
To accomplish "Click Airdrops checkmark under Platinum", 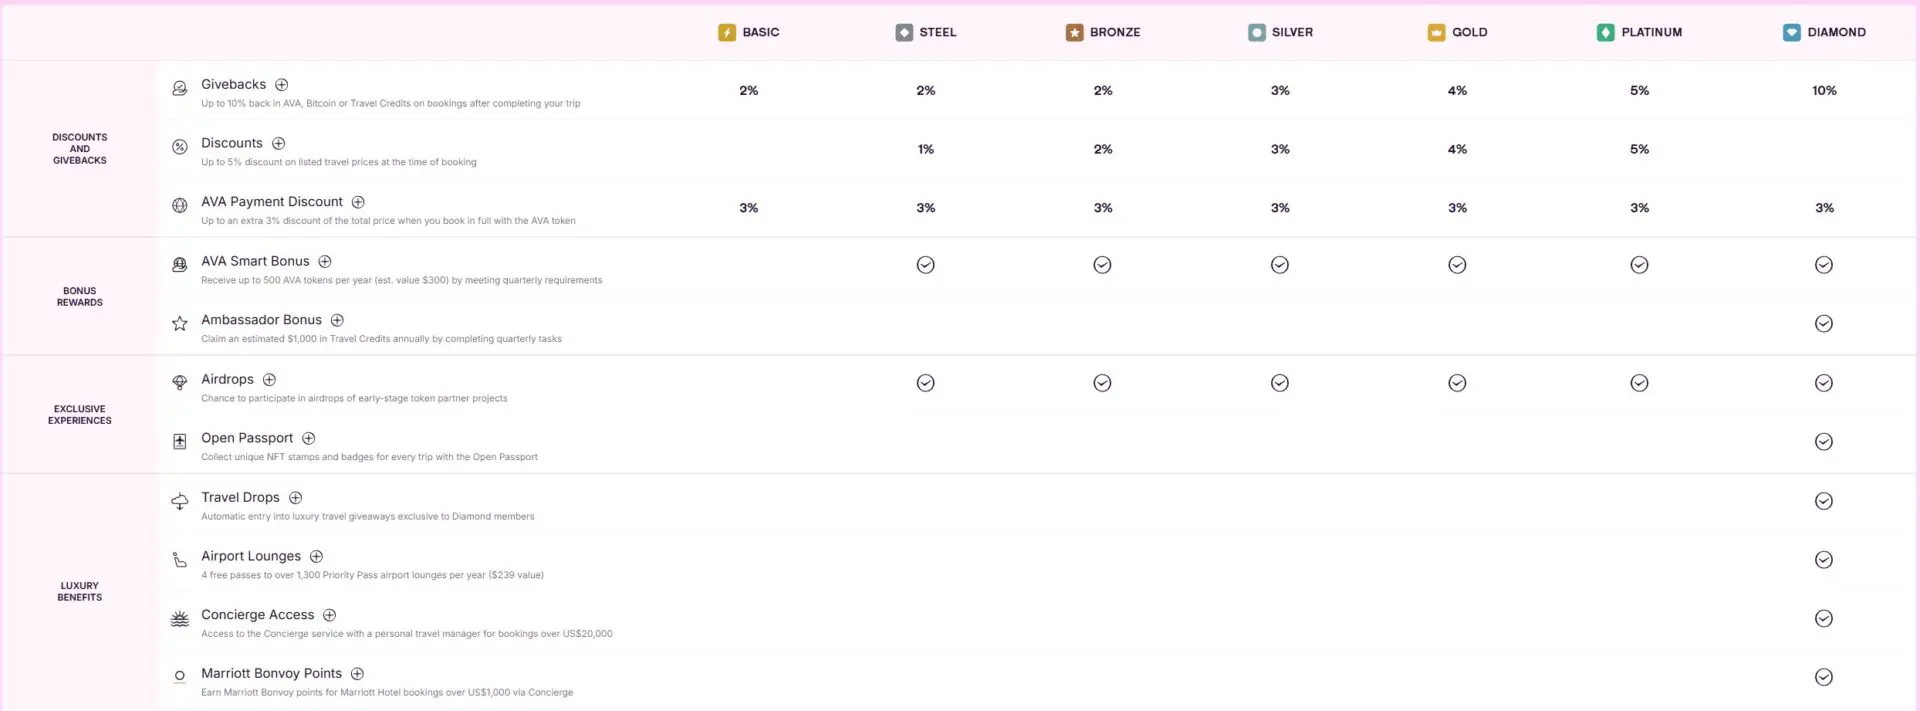I will 1639,383.
